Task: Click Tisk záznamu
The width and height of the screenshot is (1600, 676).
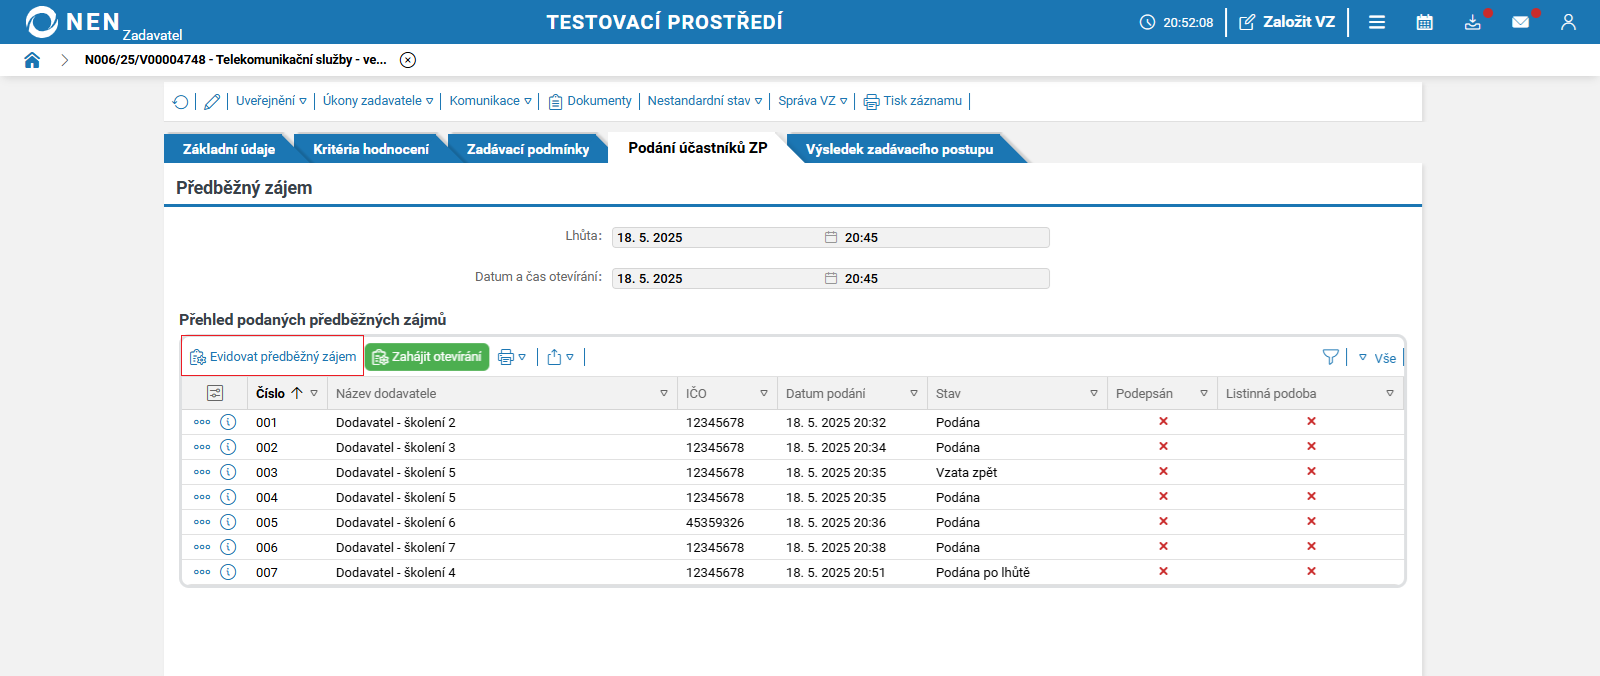Action: pos(913,101)
